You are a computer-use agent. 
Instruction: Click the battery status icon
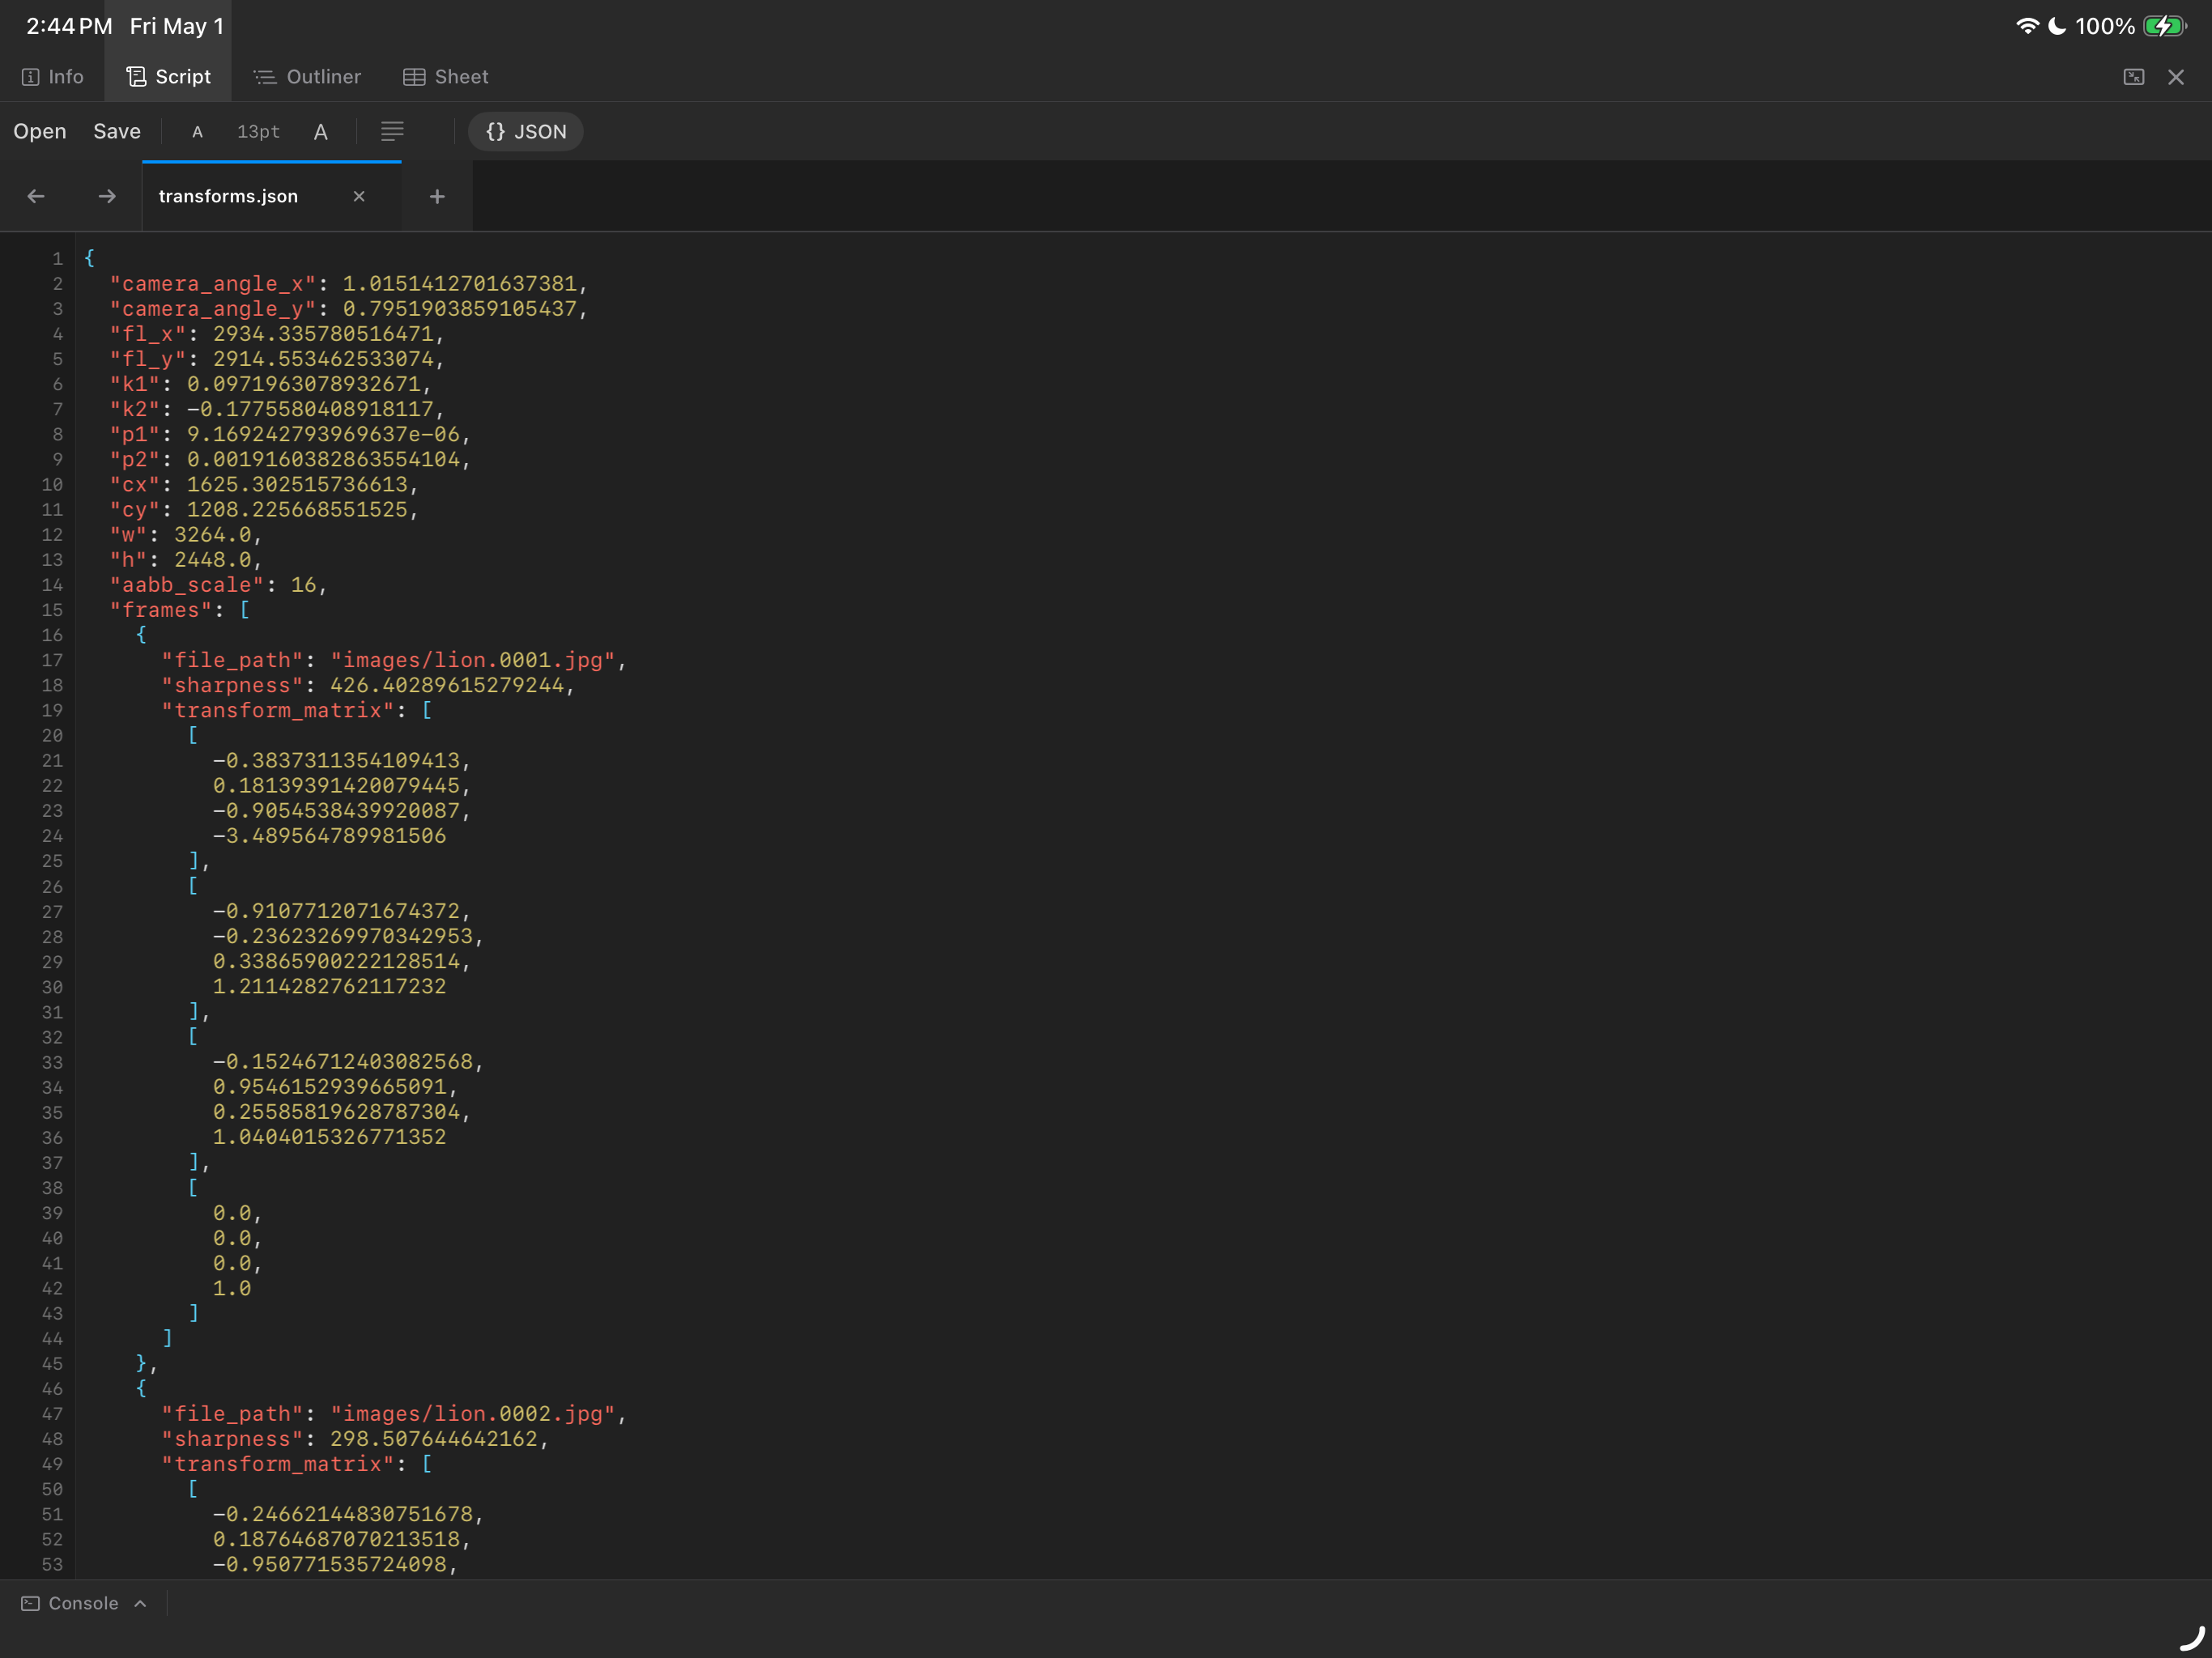pos(2164,26)
